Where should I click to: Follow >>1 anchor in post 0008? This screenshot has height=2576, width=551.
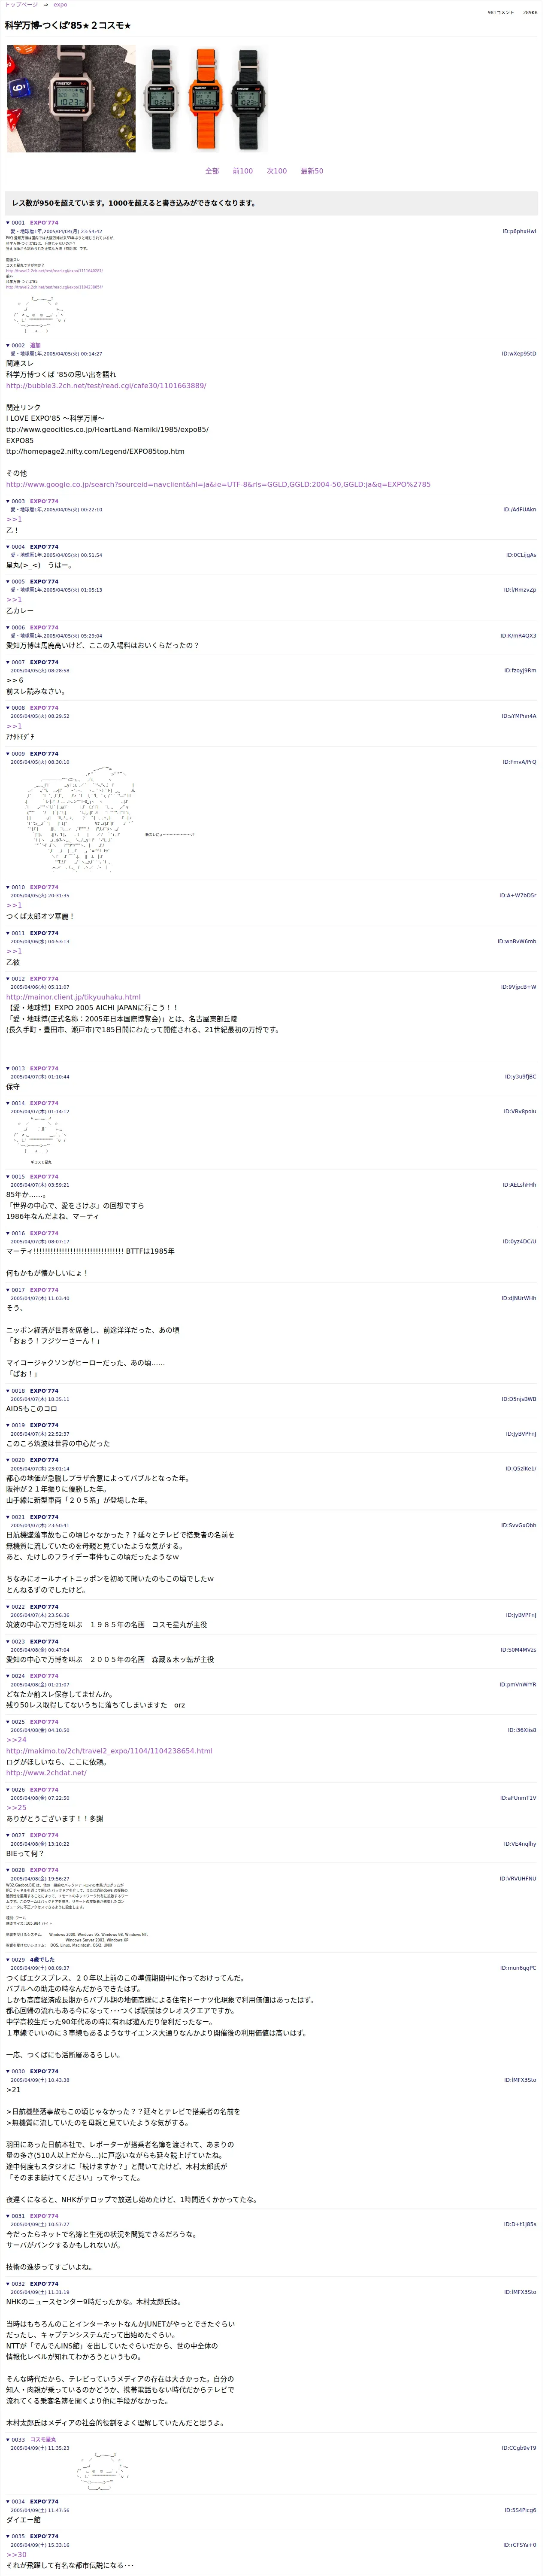pyautogui.click(x=14, y=726)
